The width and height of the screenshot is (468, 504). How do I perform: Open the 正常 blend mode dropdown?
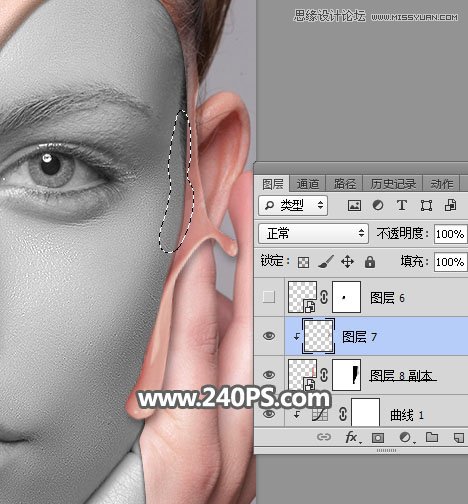click(x=313, y=233)
